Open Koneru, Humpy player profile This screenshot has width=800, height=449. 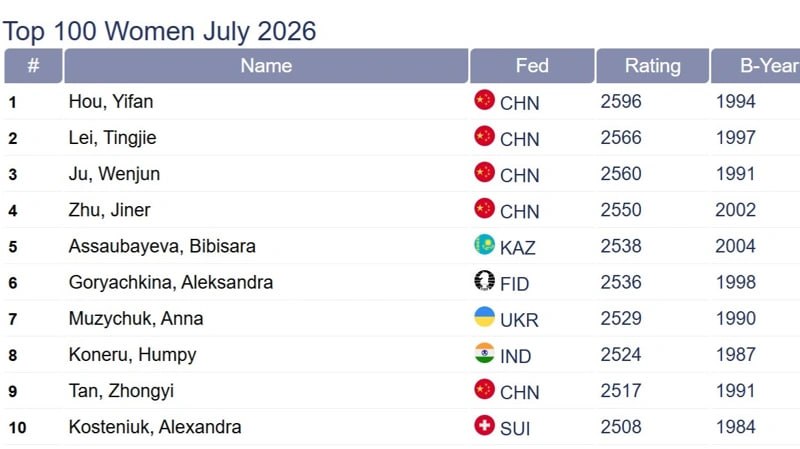tap(133, 355)
